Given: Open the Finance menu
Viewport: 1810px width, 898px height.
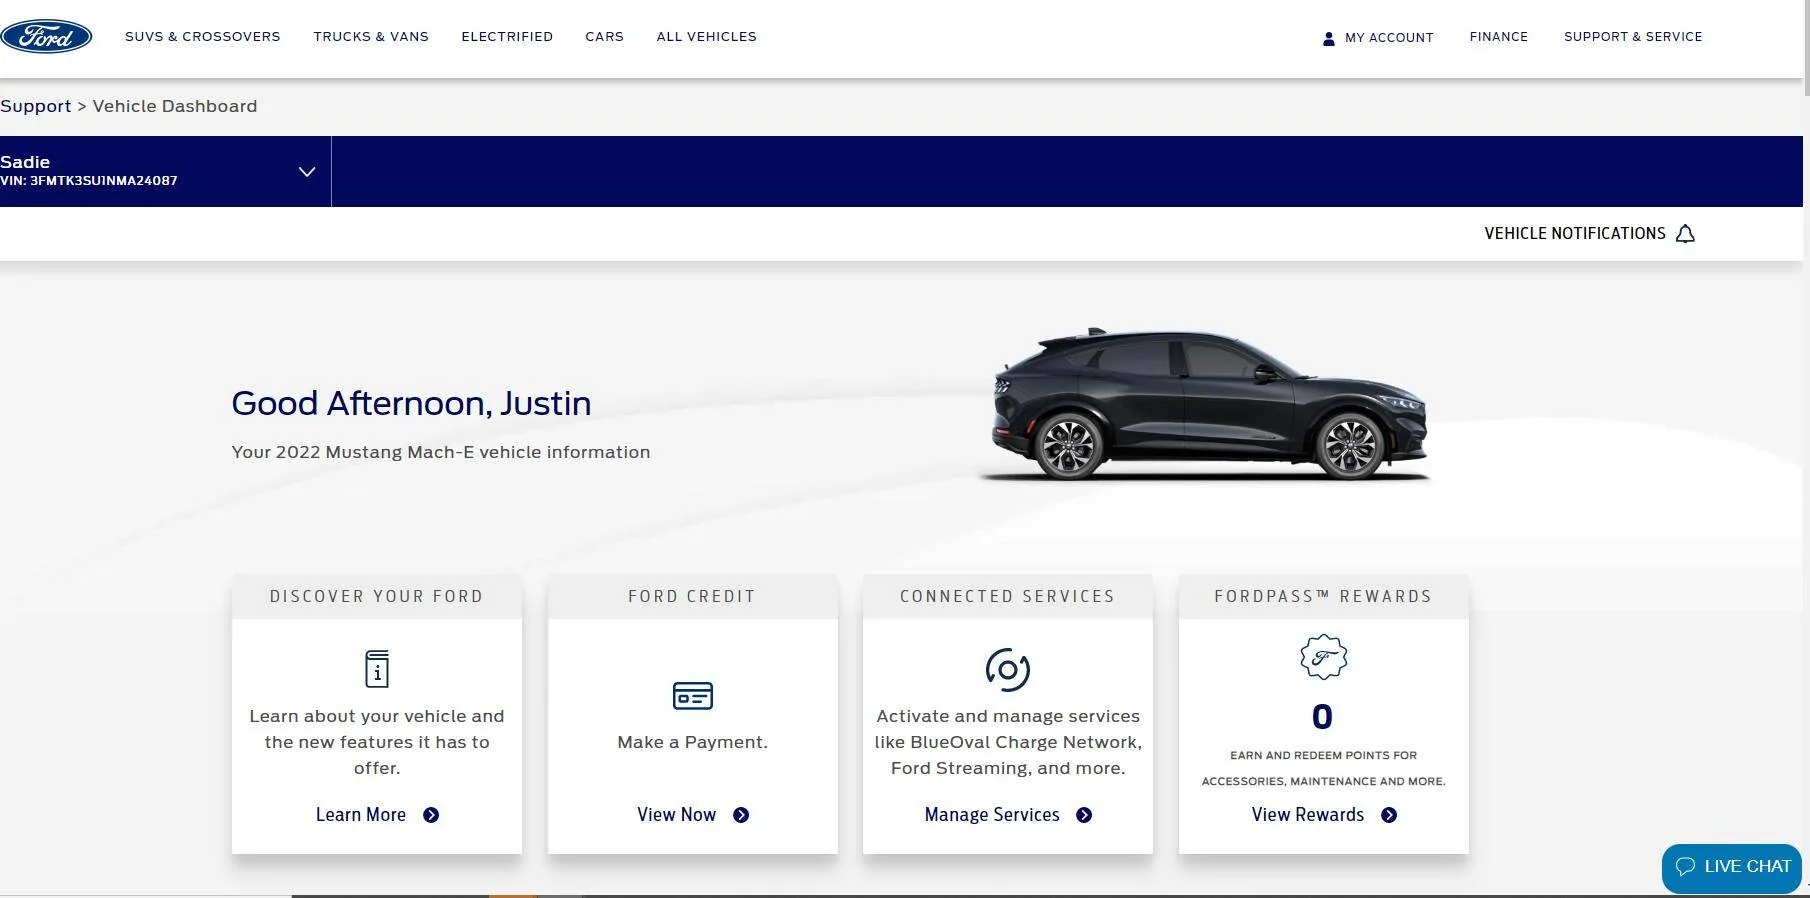Looking at the screenshot, I should [x=1498, y=37].
